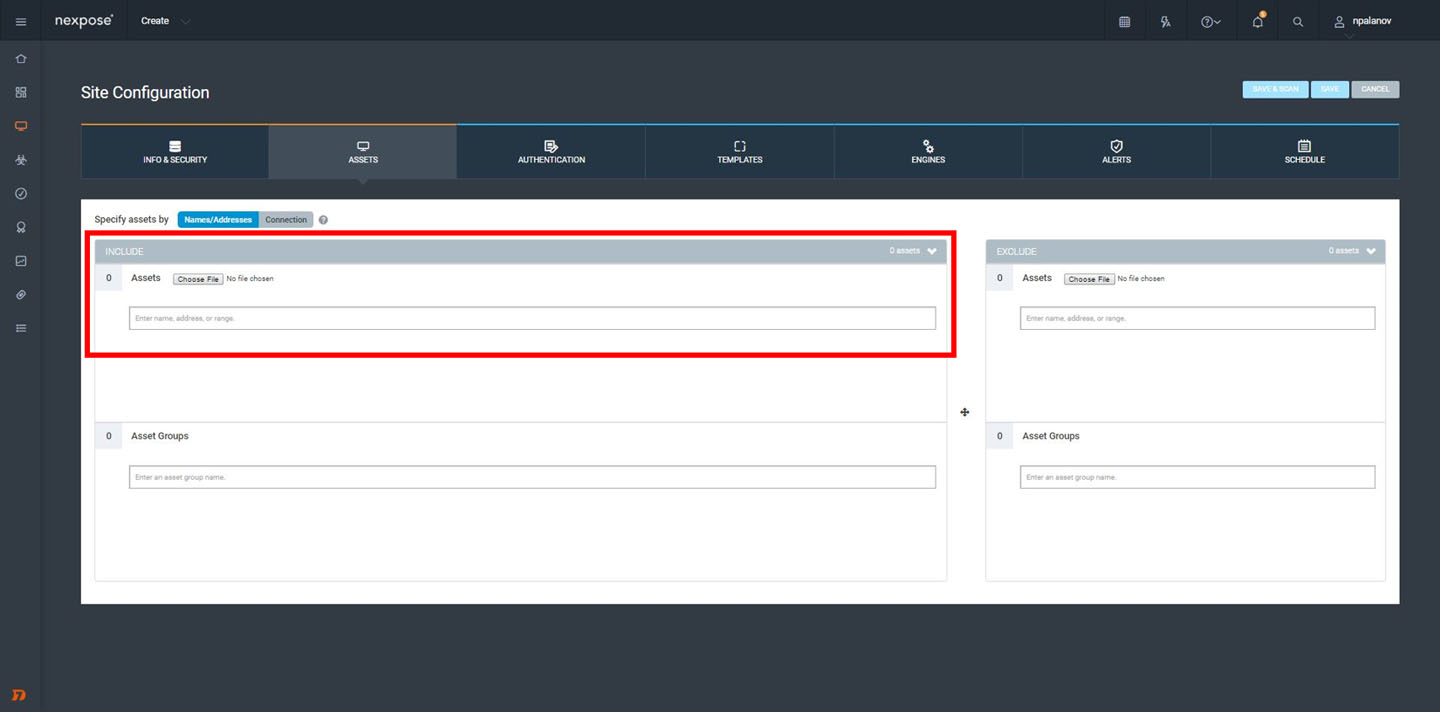Viewport: 1440px width, 712px height.
Task: Open the search magnifier icon
Action: point(1298,21)
